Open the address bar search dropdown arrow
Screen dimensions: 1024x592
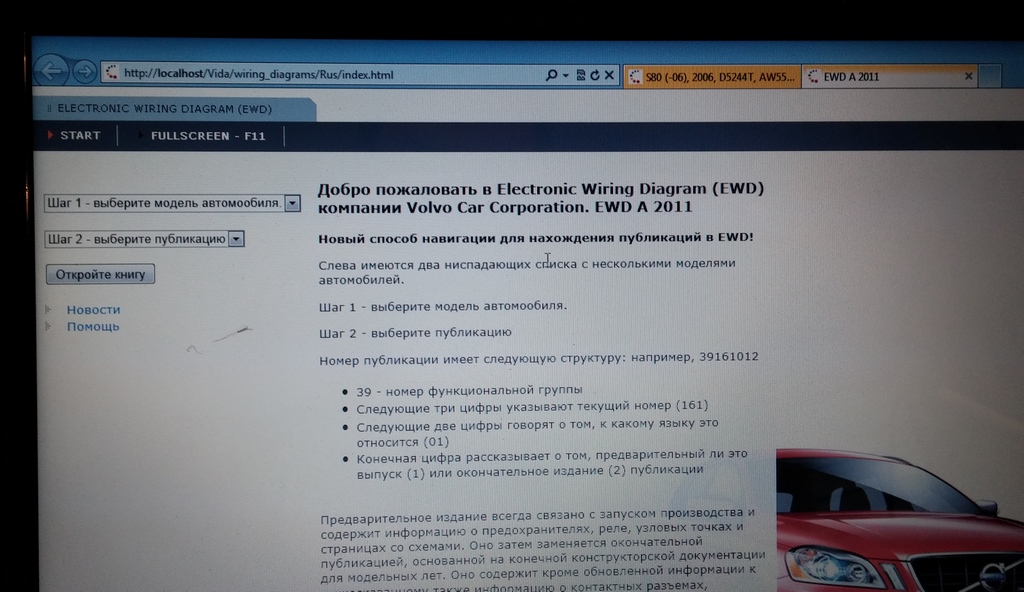pyautogui.click(x=566, y=76)
